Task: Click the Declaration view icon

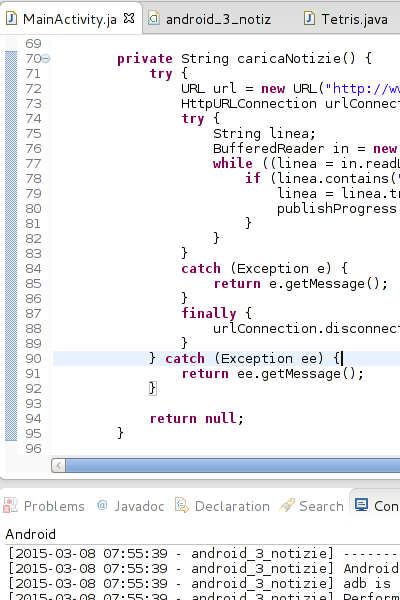Action: point(182,505)
